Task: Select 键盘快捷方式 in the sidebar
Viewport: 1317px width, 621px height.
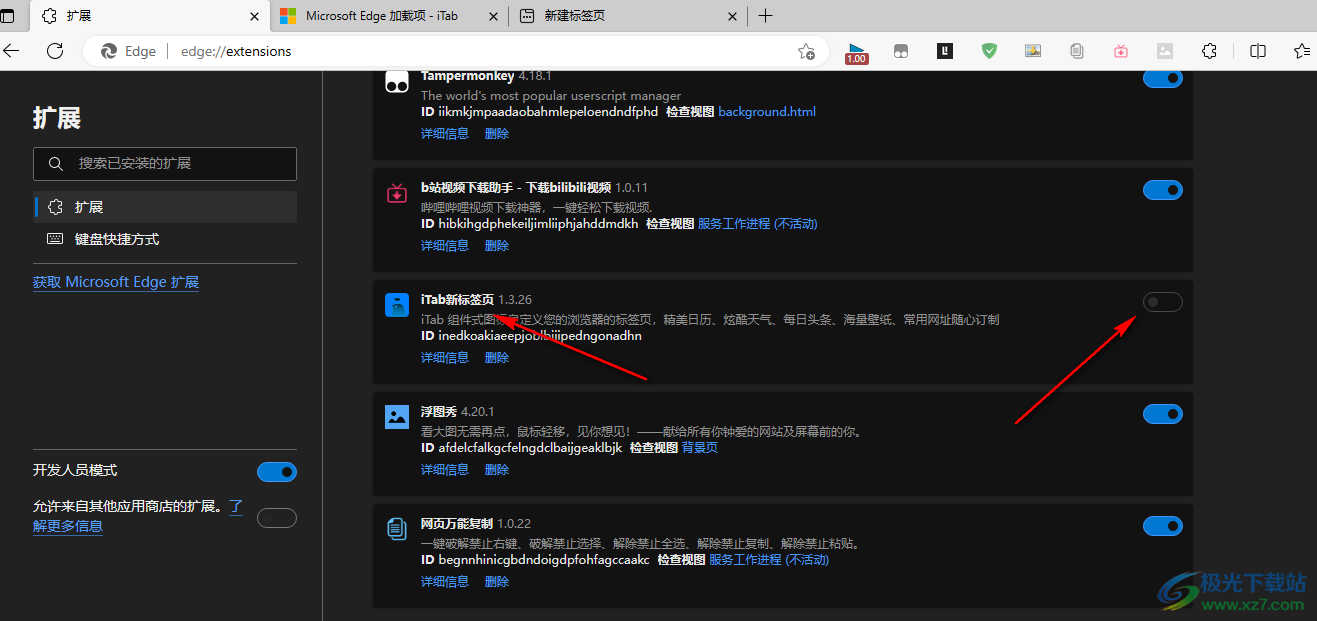Action: (x=165, y=239)
